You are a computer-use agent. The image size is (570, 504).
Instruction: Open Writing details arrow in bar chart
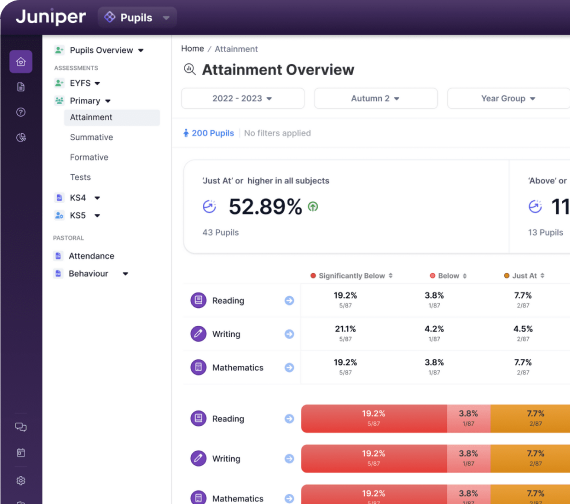pyautogui.click(x=289, y=459)
